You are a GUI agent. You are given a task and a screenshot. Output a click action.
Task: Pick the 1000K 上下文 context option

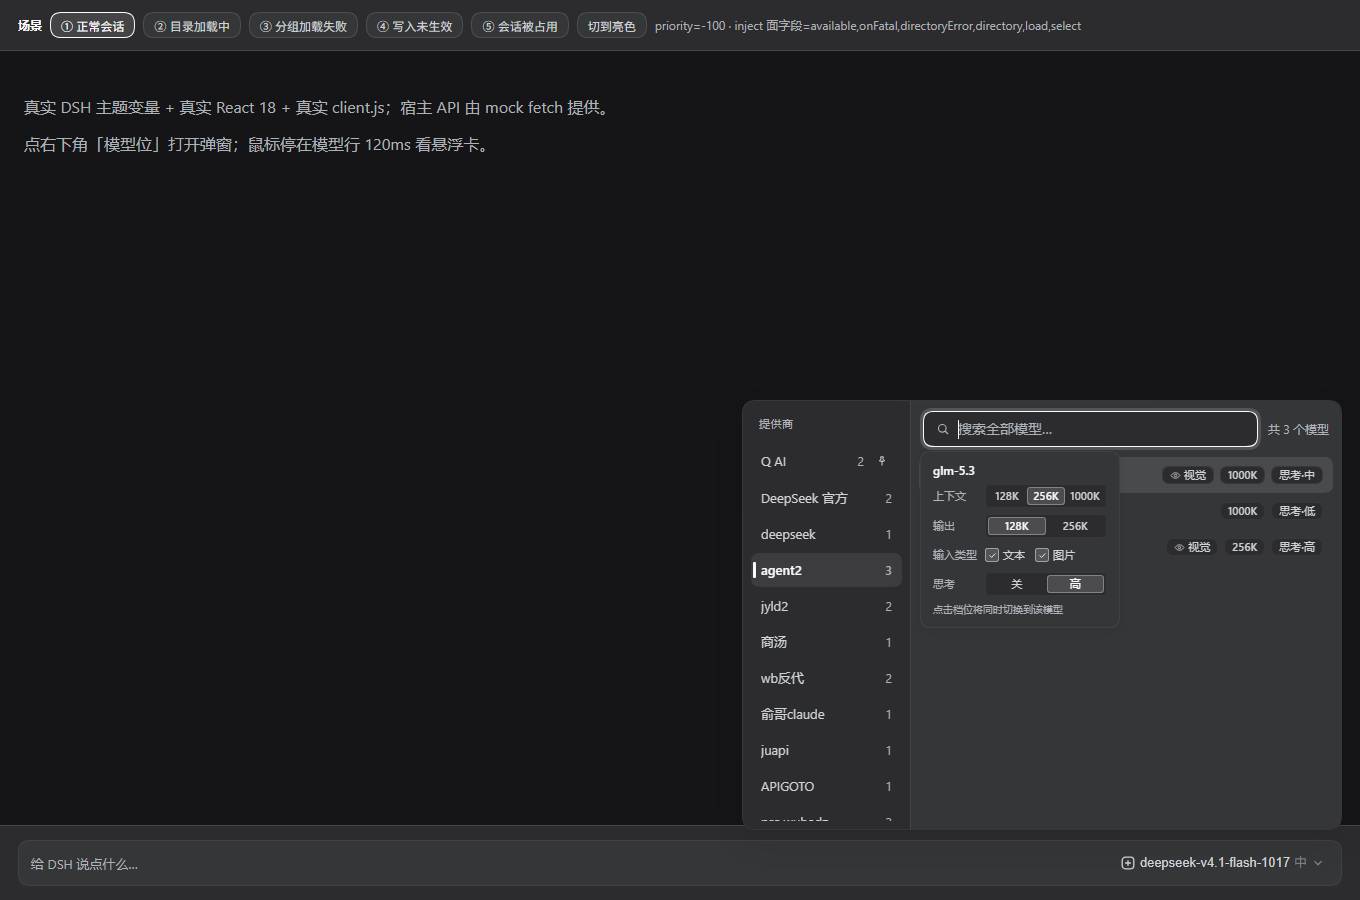pos(1085,496)
